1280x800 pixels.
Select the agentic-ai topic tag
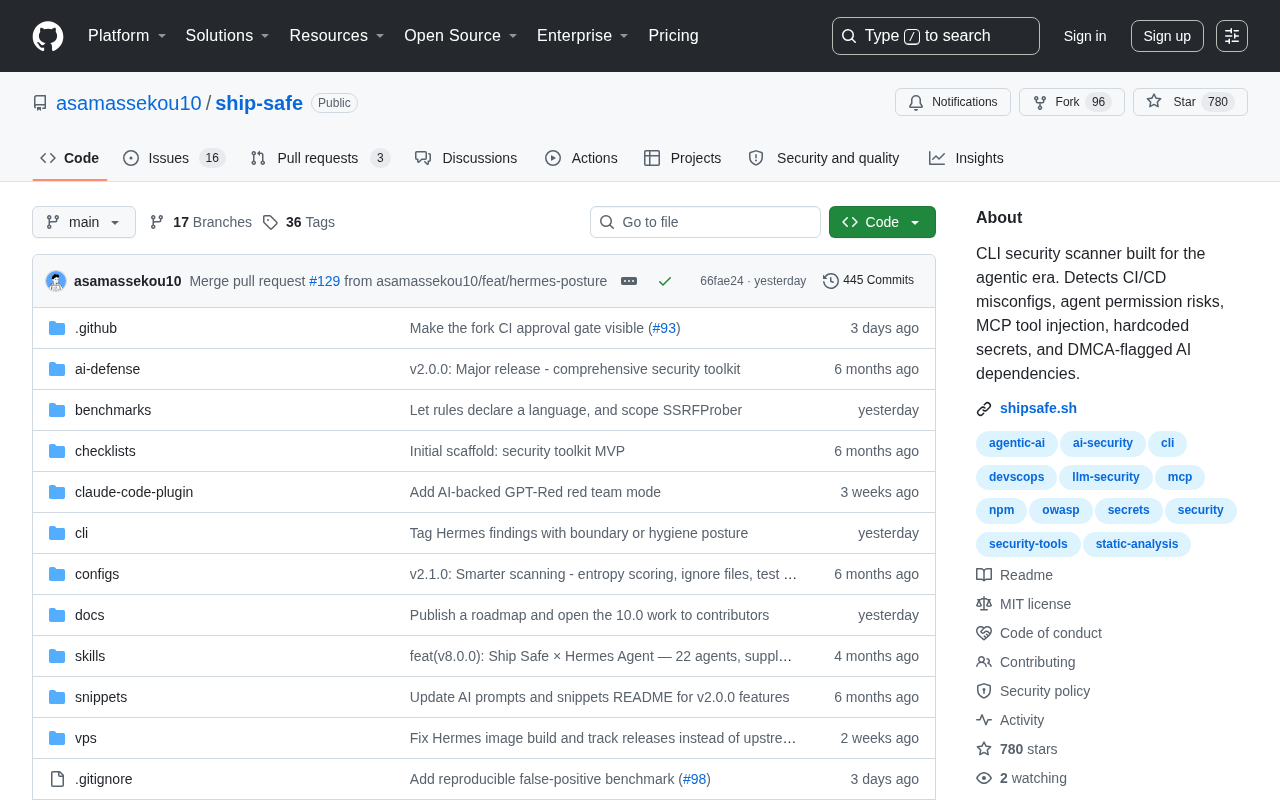click(1017, 443)
